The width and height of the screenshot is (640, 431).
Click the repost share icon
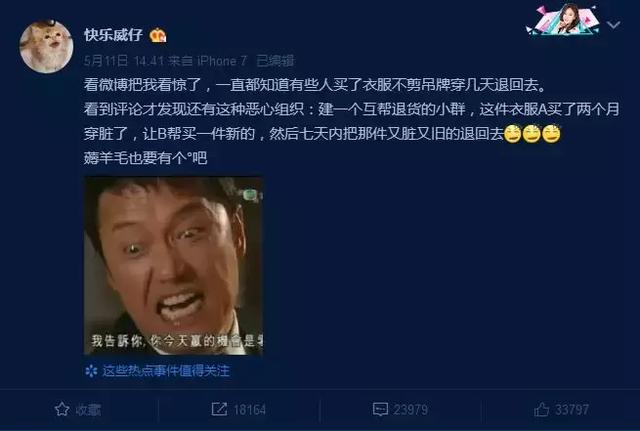pos(219,409)
